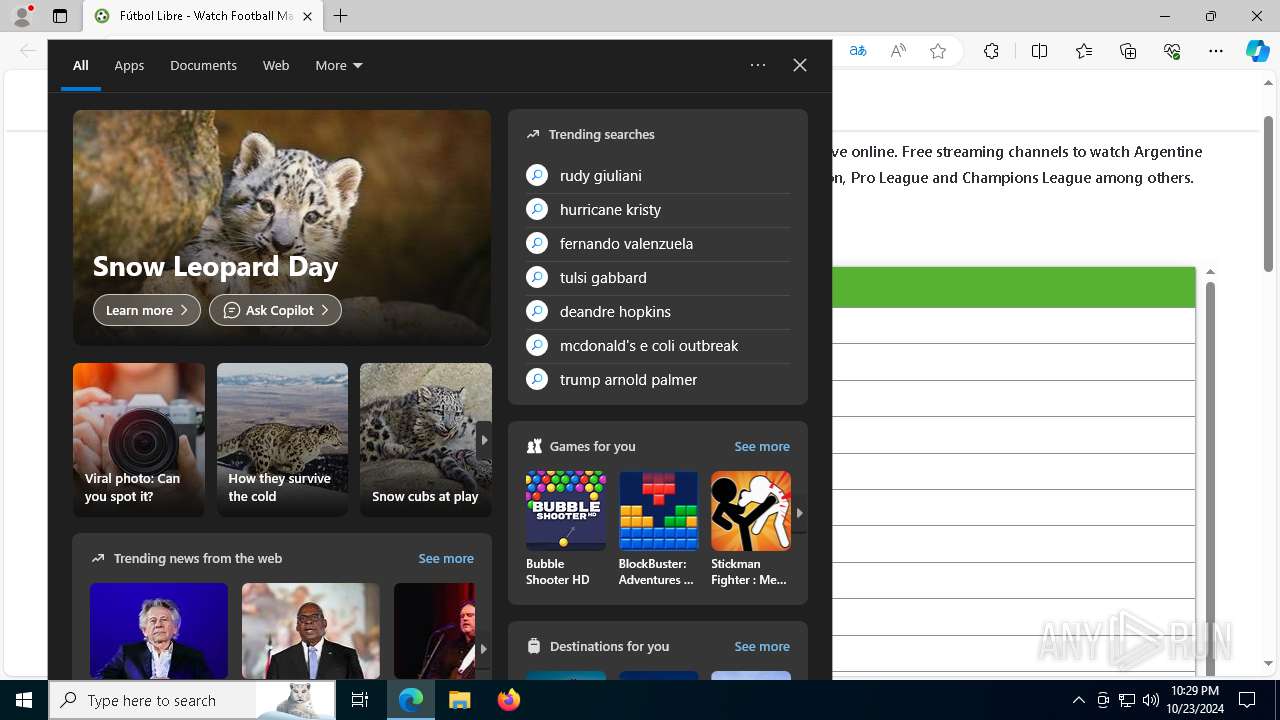Click the taskbar search box
The height and width of the screenshot is (720, 1280).
192,700
